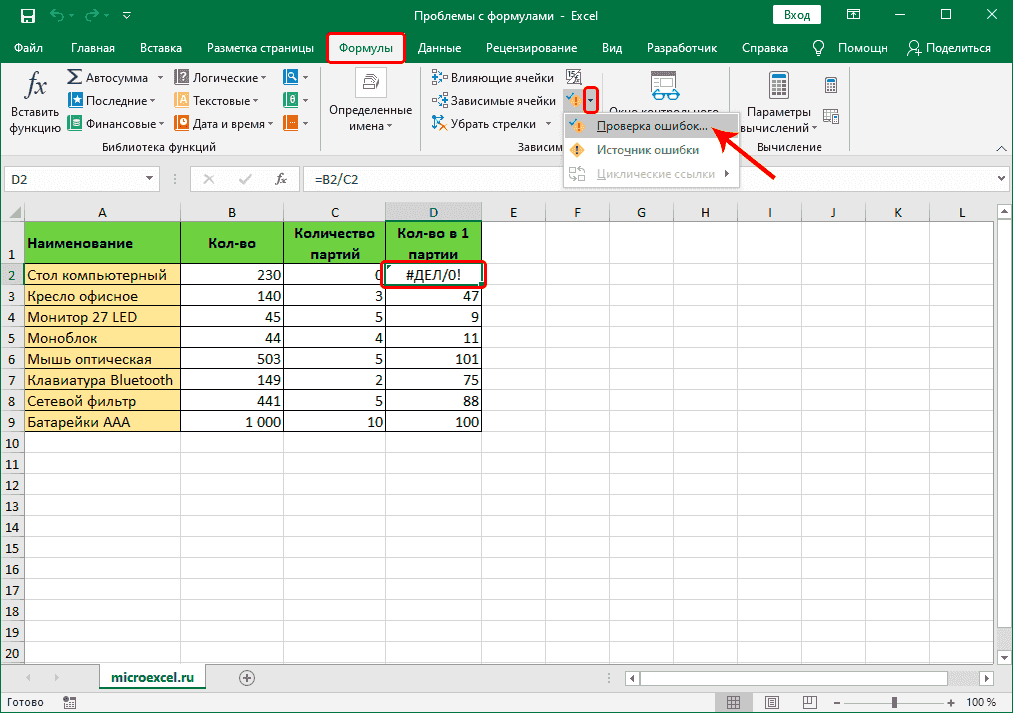This screenshot has width=1013, height=713.
Task: Click the Логические functions icon
Action: (x=181, y=76)
